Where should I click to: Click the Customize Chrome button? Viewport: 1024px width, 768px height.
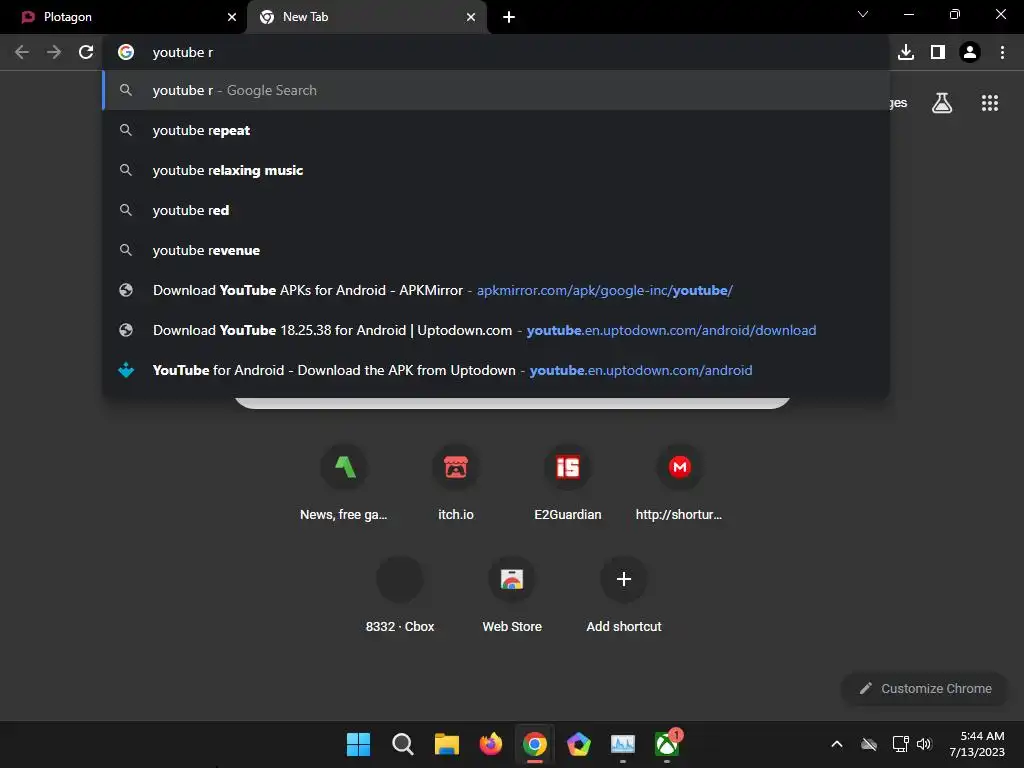pyautogui.click(x=925, y=688)
